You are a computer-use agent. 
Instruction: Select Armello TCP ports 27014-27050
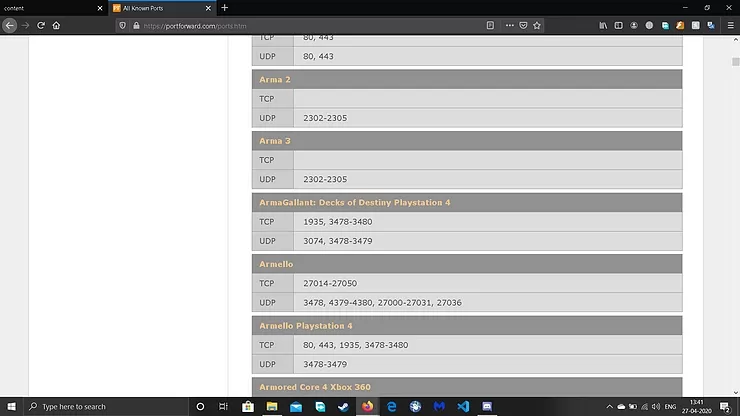tap(330, 283)
